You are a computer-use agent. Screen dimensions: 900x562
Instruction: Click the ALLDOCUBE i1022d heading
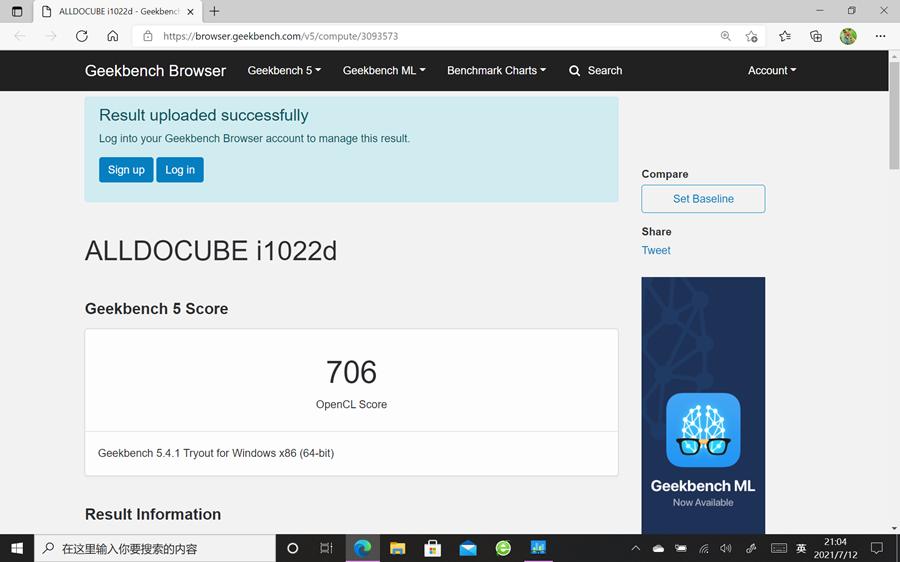(211, 251)
